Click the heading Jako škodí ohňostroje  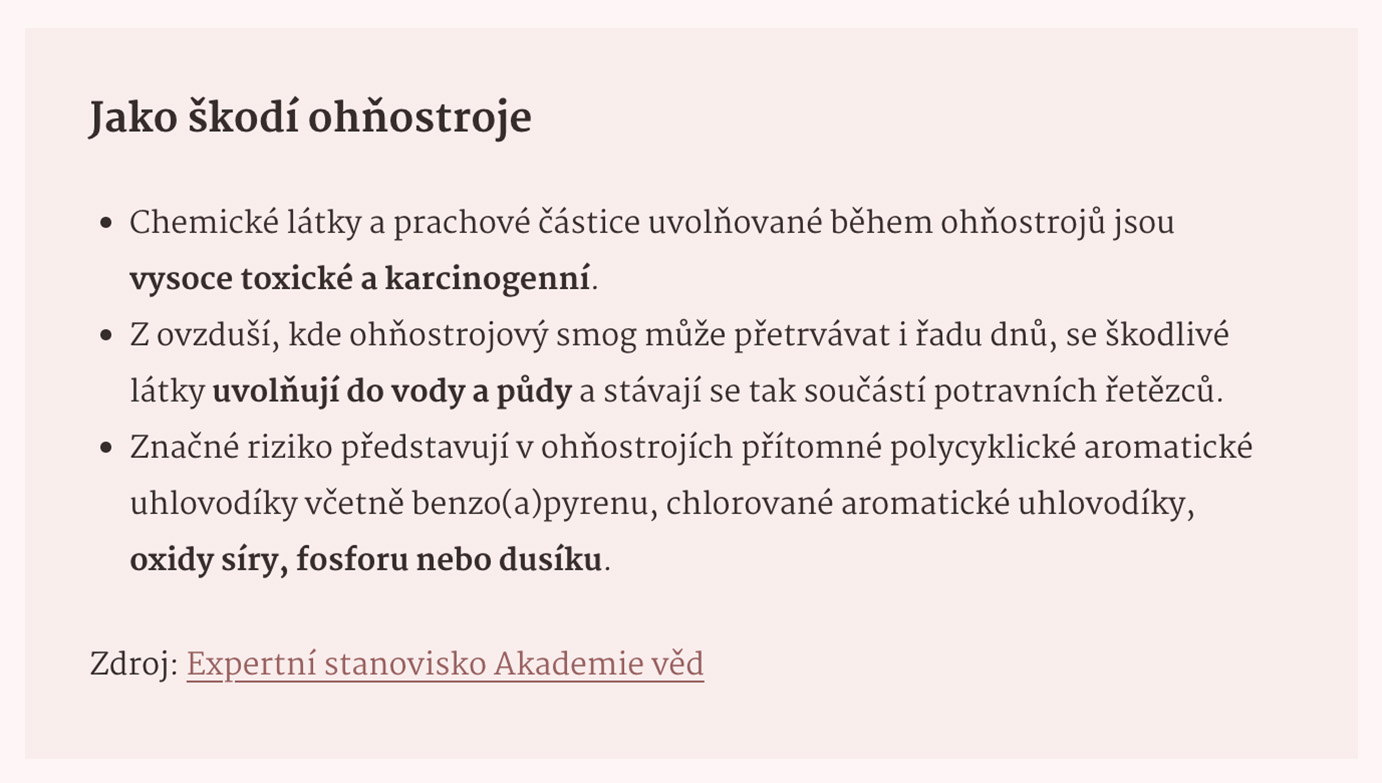[x=310, y=119]
